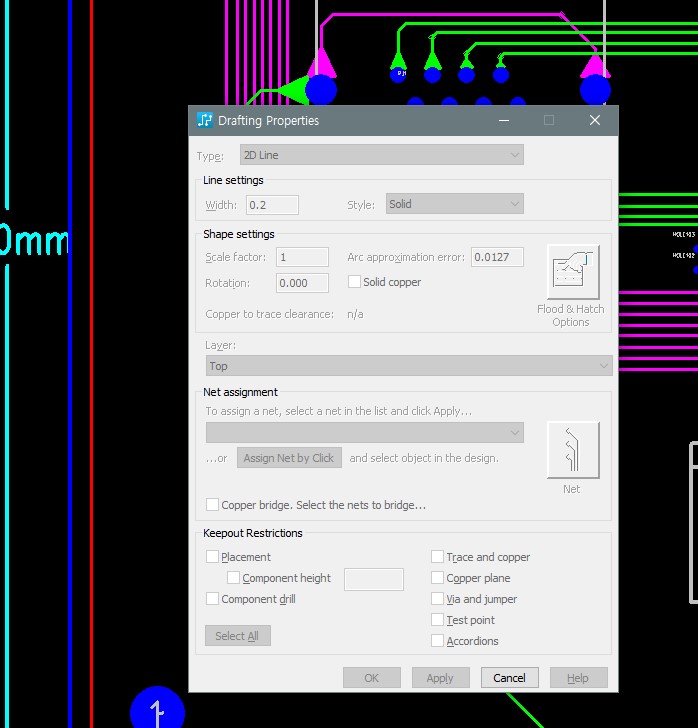Toggle the Via and jumper checkbox
698x728 pixels.
tap(438, 599)
